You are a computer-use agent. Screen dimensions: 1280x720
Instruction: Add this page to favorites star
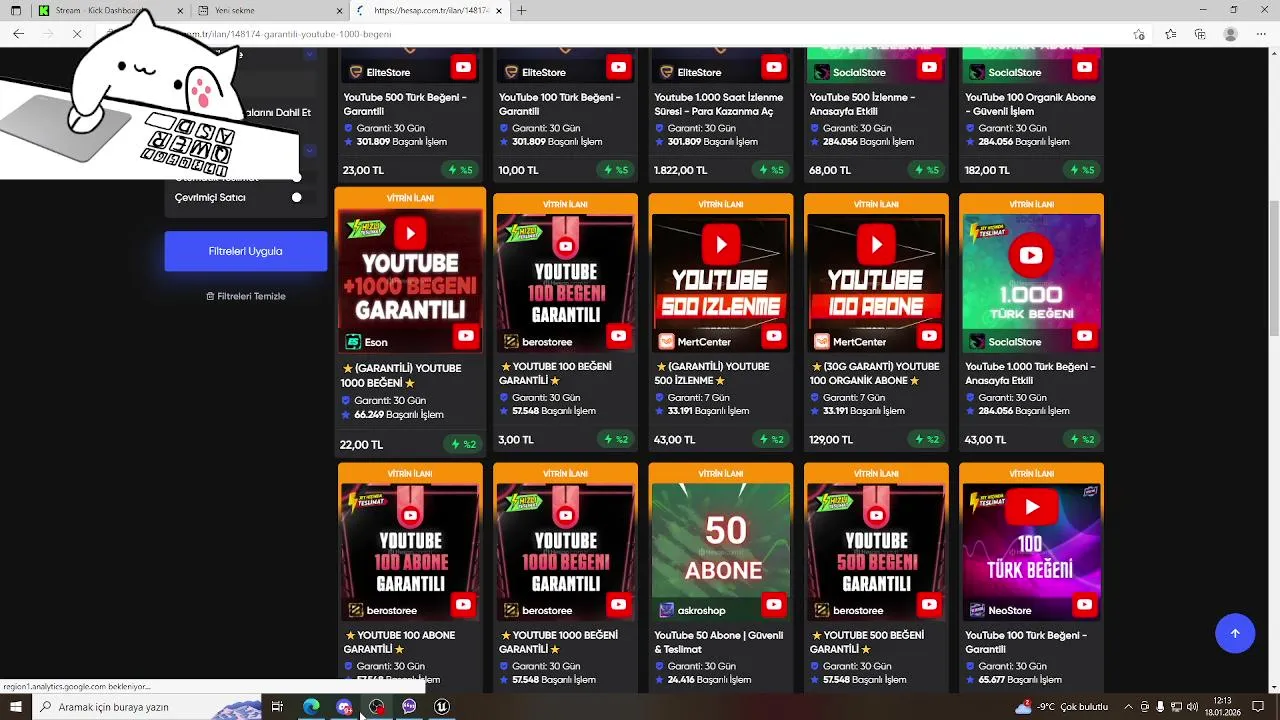click(x=1139, y=34)
